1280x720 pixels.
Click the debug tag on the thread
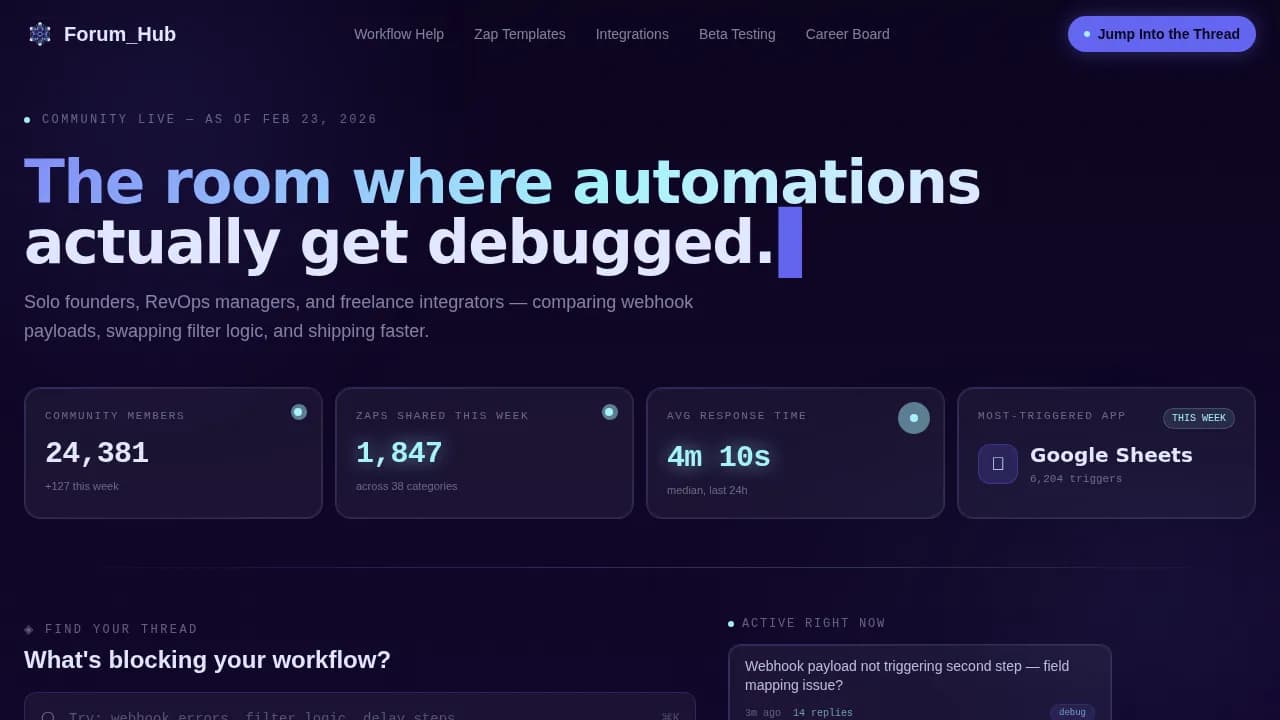pyautogui.click(x=1072, y=712)
